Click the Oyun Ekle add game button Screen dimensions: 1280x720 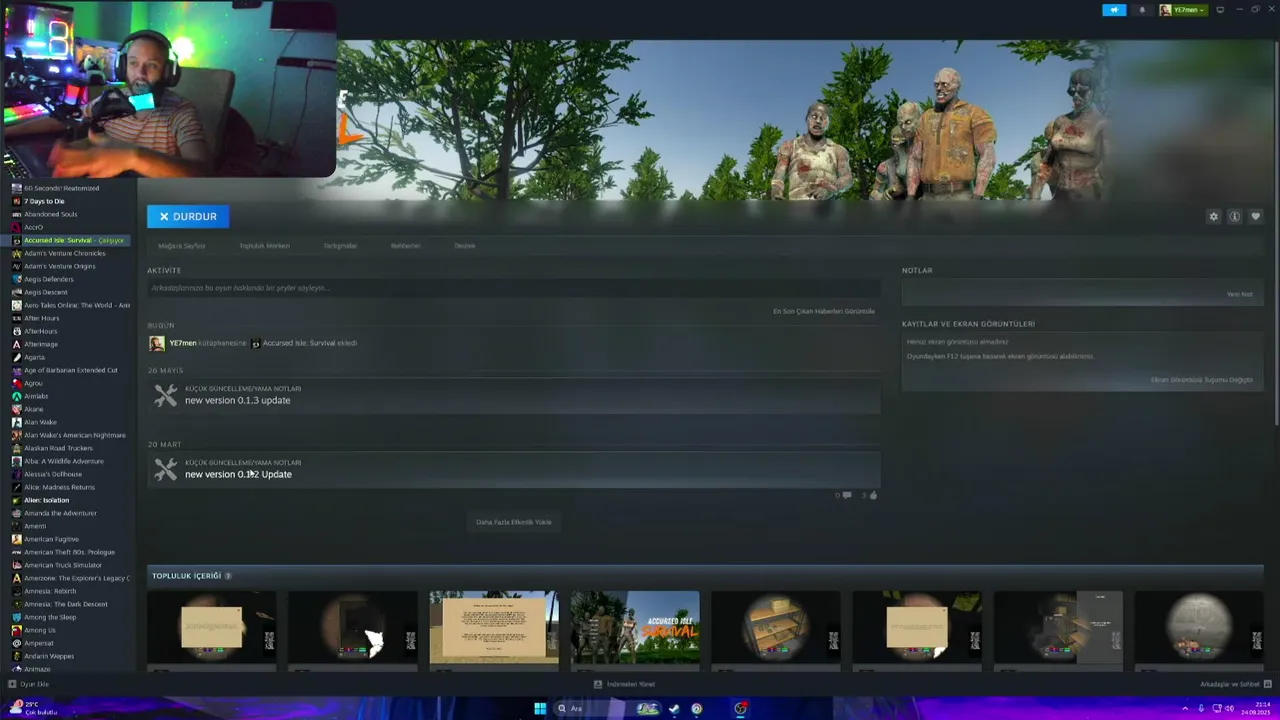[29, 684]
